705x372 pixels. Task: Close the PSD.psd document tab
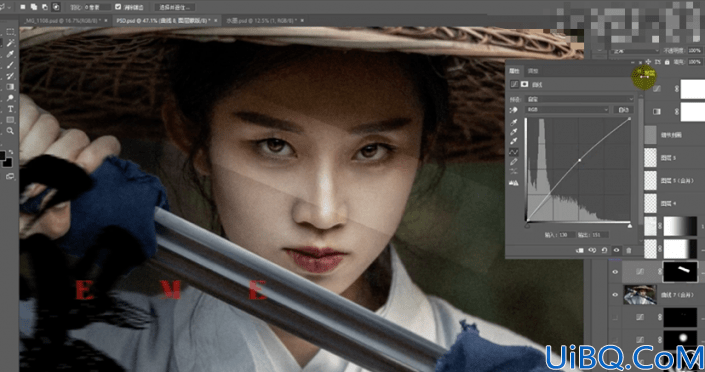tap(216, 21)
